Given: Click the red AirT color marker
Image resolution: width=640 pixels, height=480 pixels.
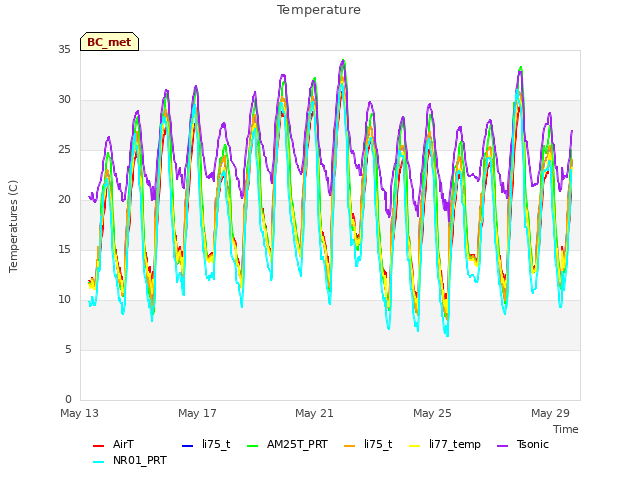Looking at the screenshot, I should pos(98,446).
